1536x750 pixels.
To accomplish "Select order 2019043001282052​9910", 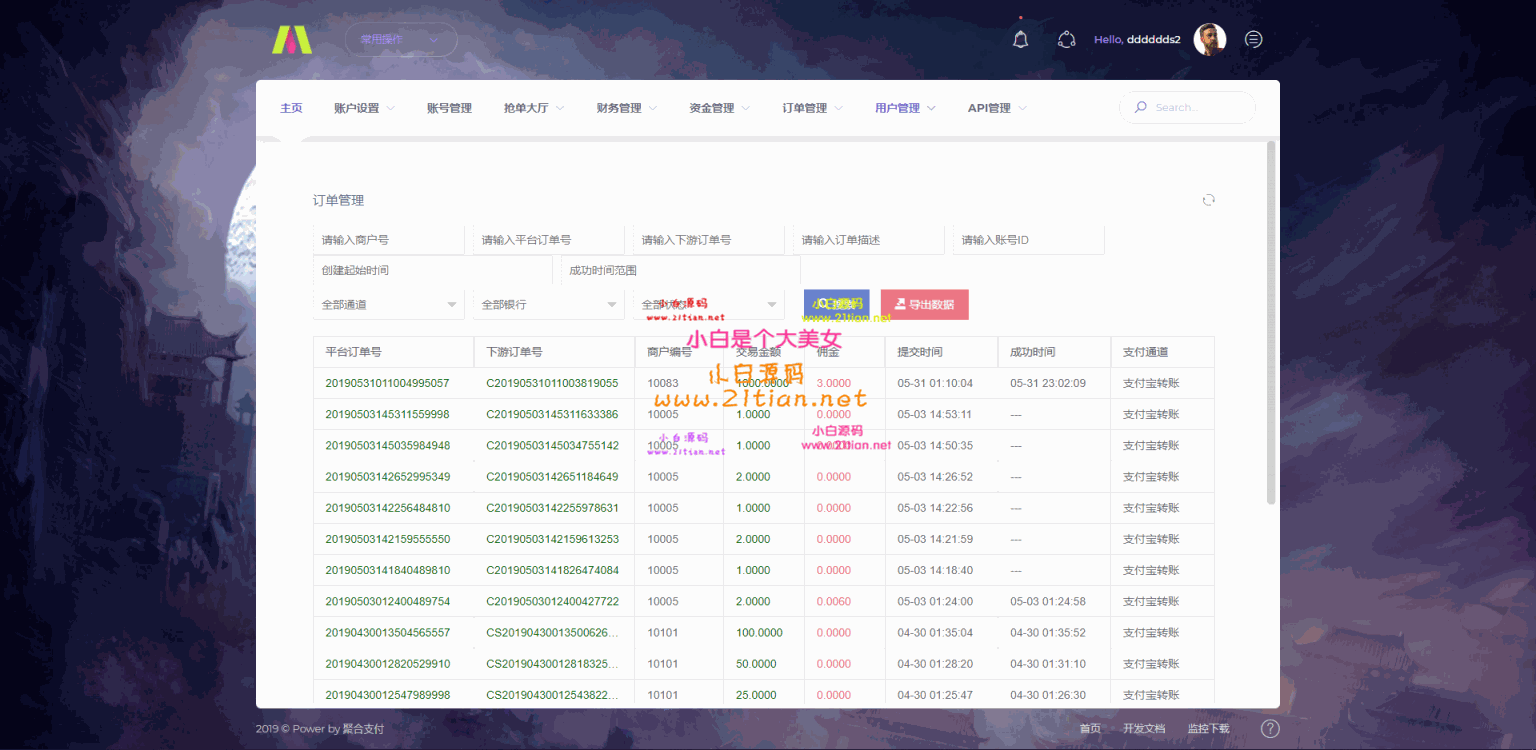I will coord(387,664).
